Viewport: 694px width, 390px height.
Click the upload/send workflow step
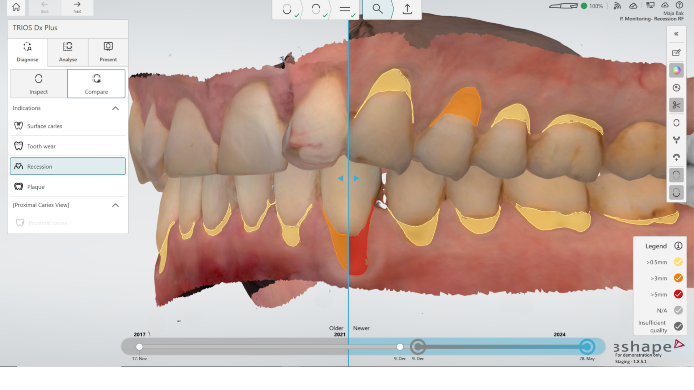[407, 9]
